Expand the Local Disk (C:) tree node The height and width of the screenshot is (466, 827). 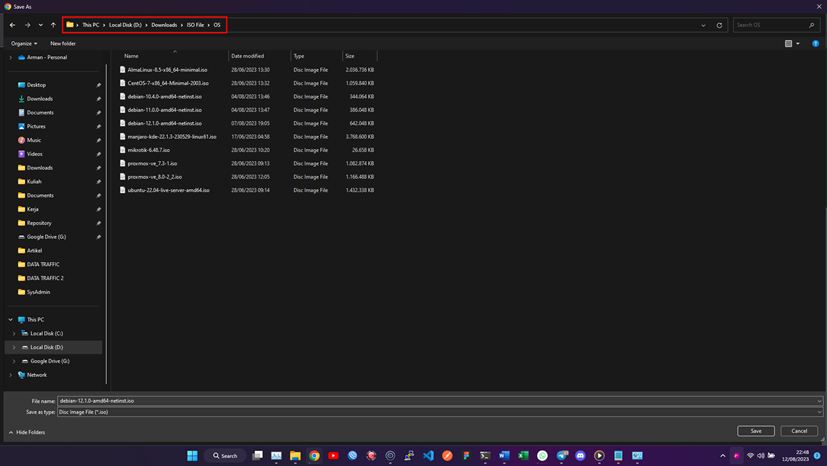[14, 333]
